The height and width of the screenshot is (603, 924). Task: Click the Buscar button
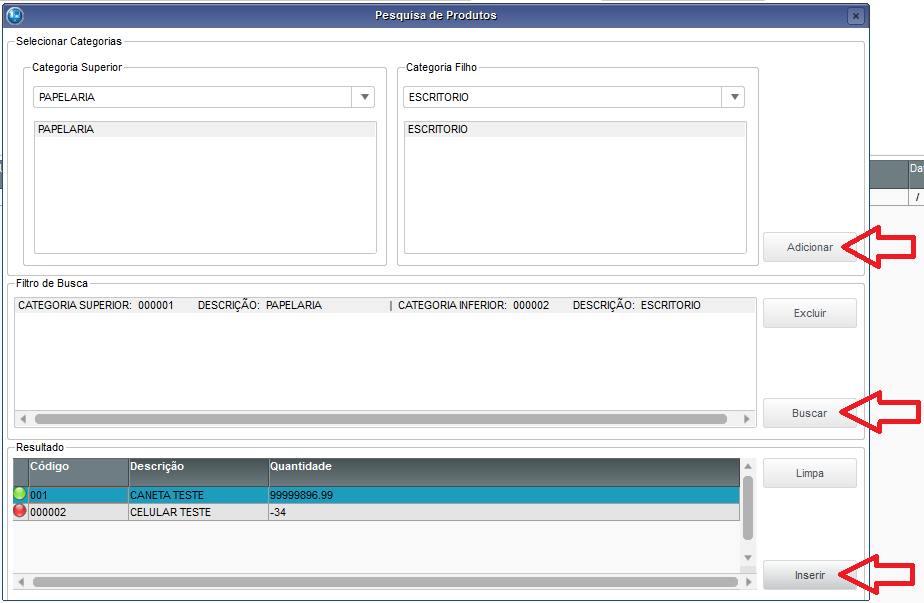pos(810,413)
